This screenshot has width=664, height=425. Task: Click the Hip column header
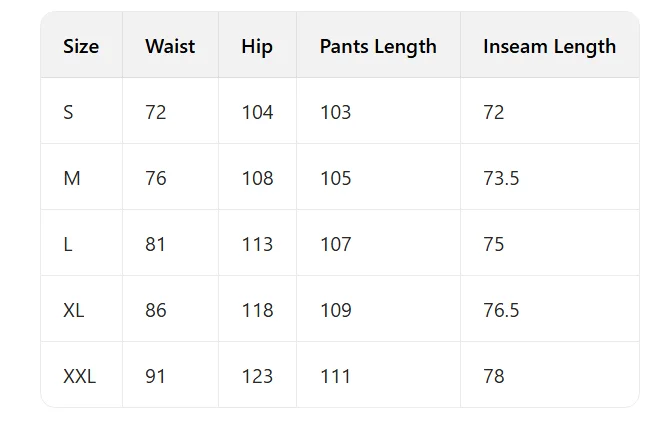click(x=257, y=46)
